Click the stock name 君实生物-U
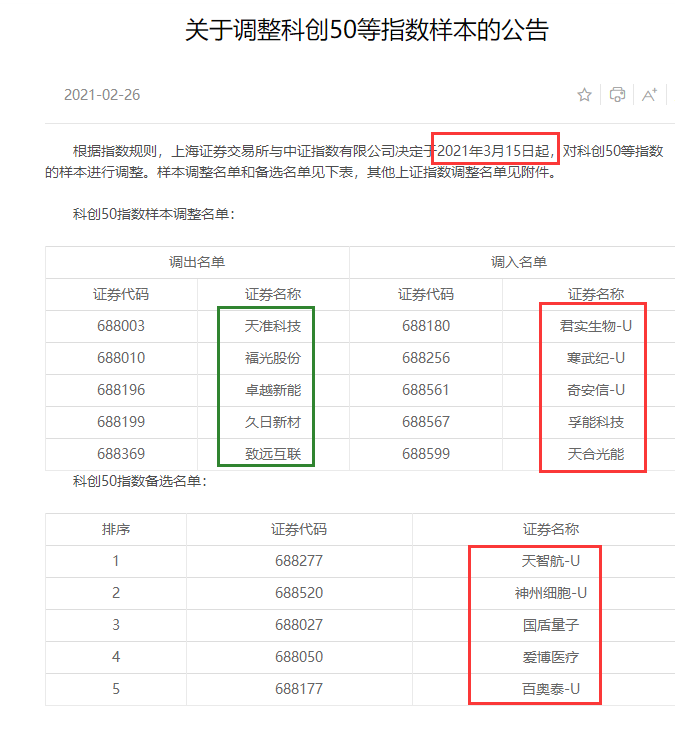The image size is (675, 734). tap(595, 326)
